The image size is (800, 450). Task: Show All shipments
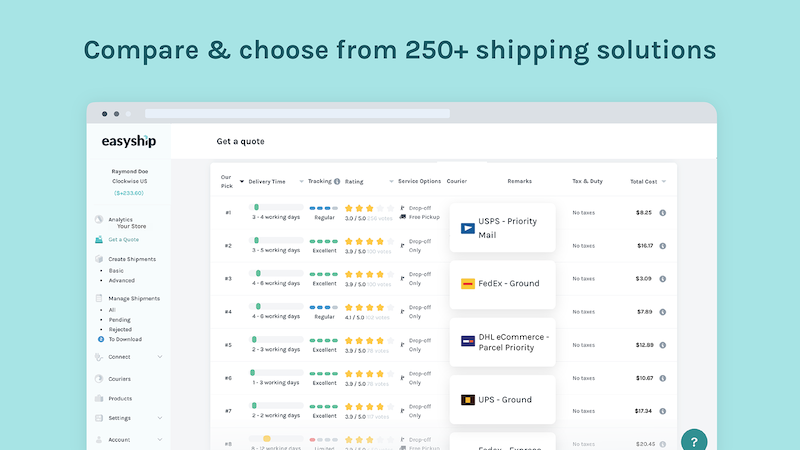(112, 310)
